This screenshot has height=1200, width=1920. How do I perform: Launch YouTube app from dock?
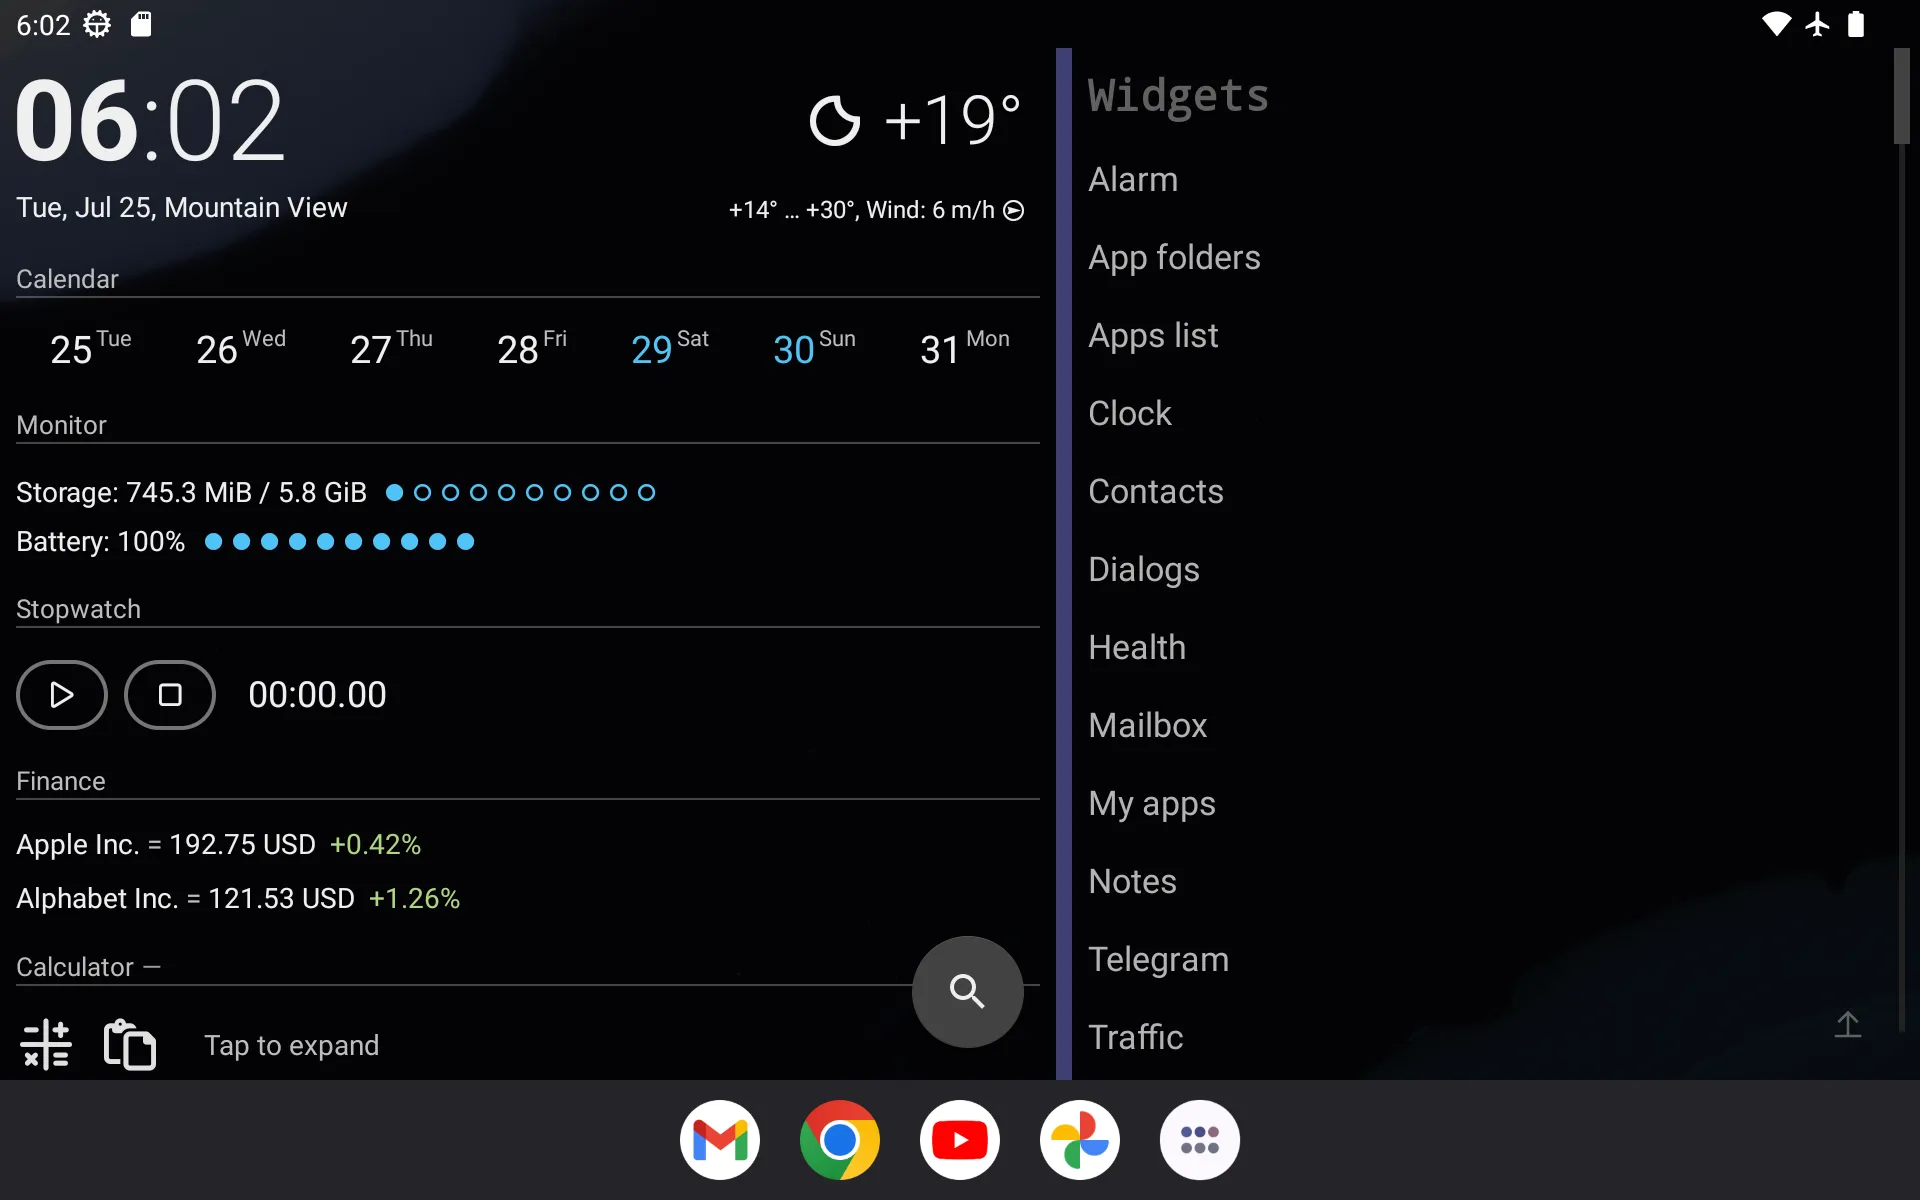click(959, 1139)
